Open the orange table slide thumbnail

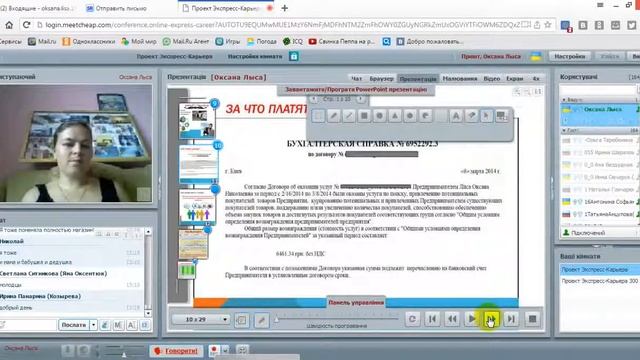coord(193,244)
